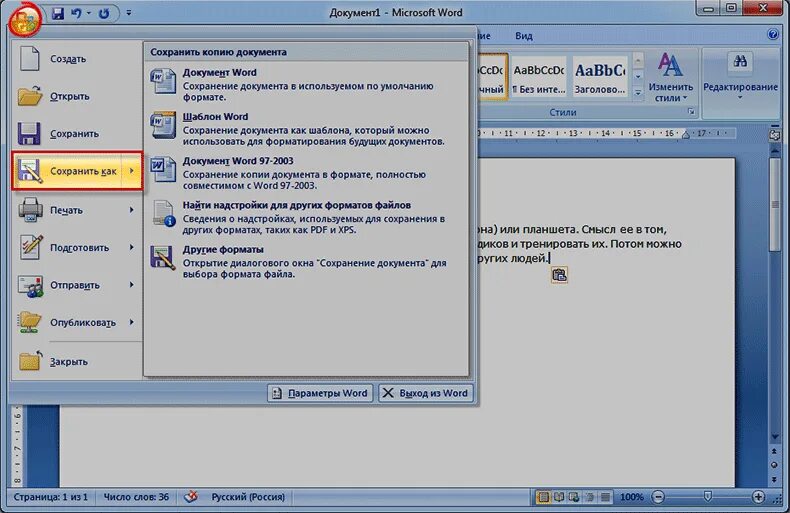Switch to Full Screen Reading view

pyautogui.click(x=559, y=497)
